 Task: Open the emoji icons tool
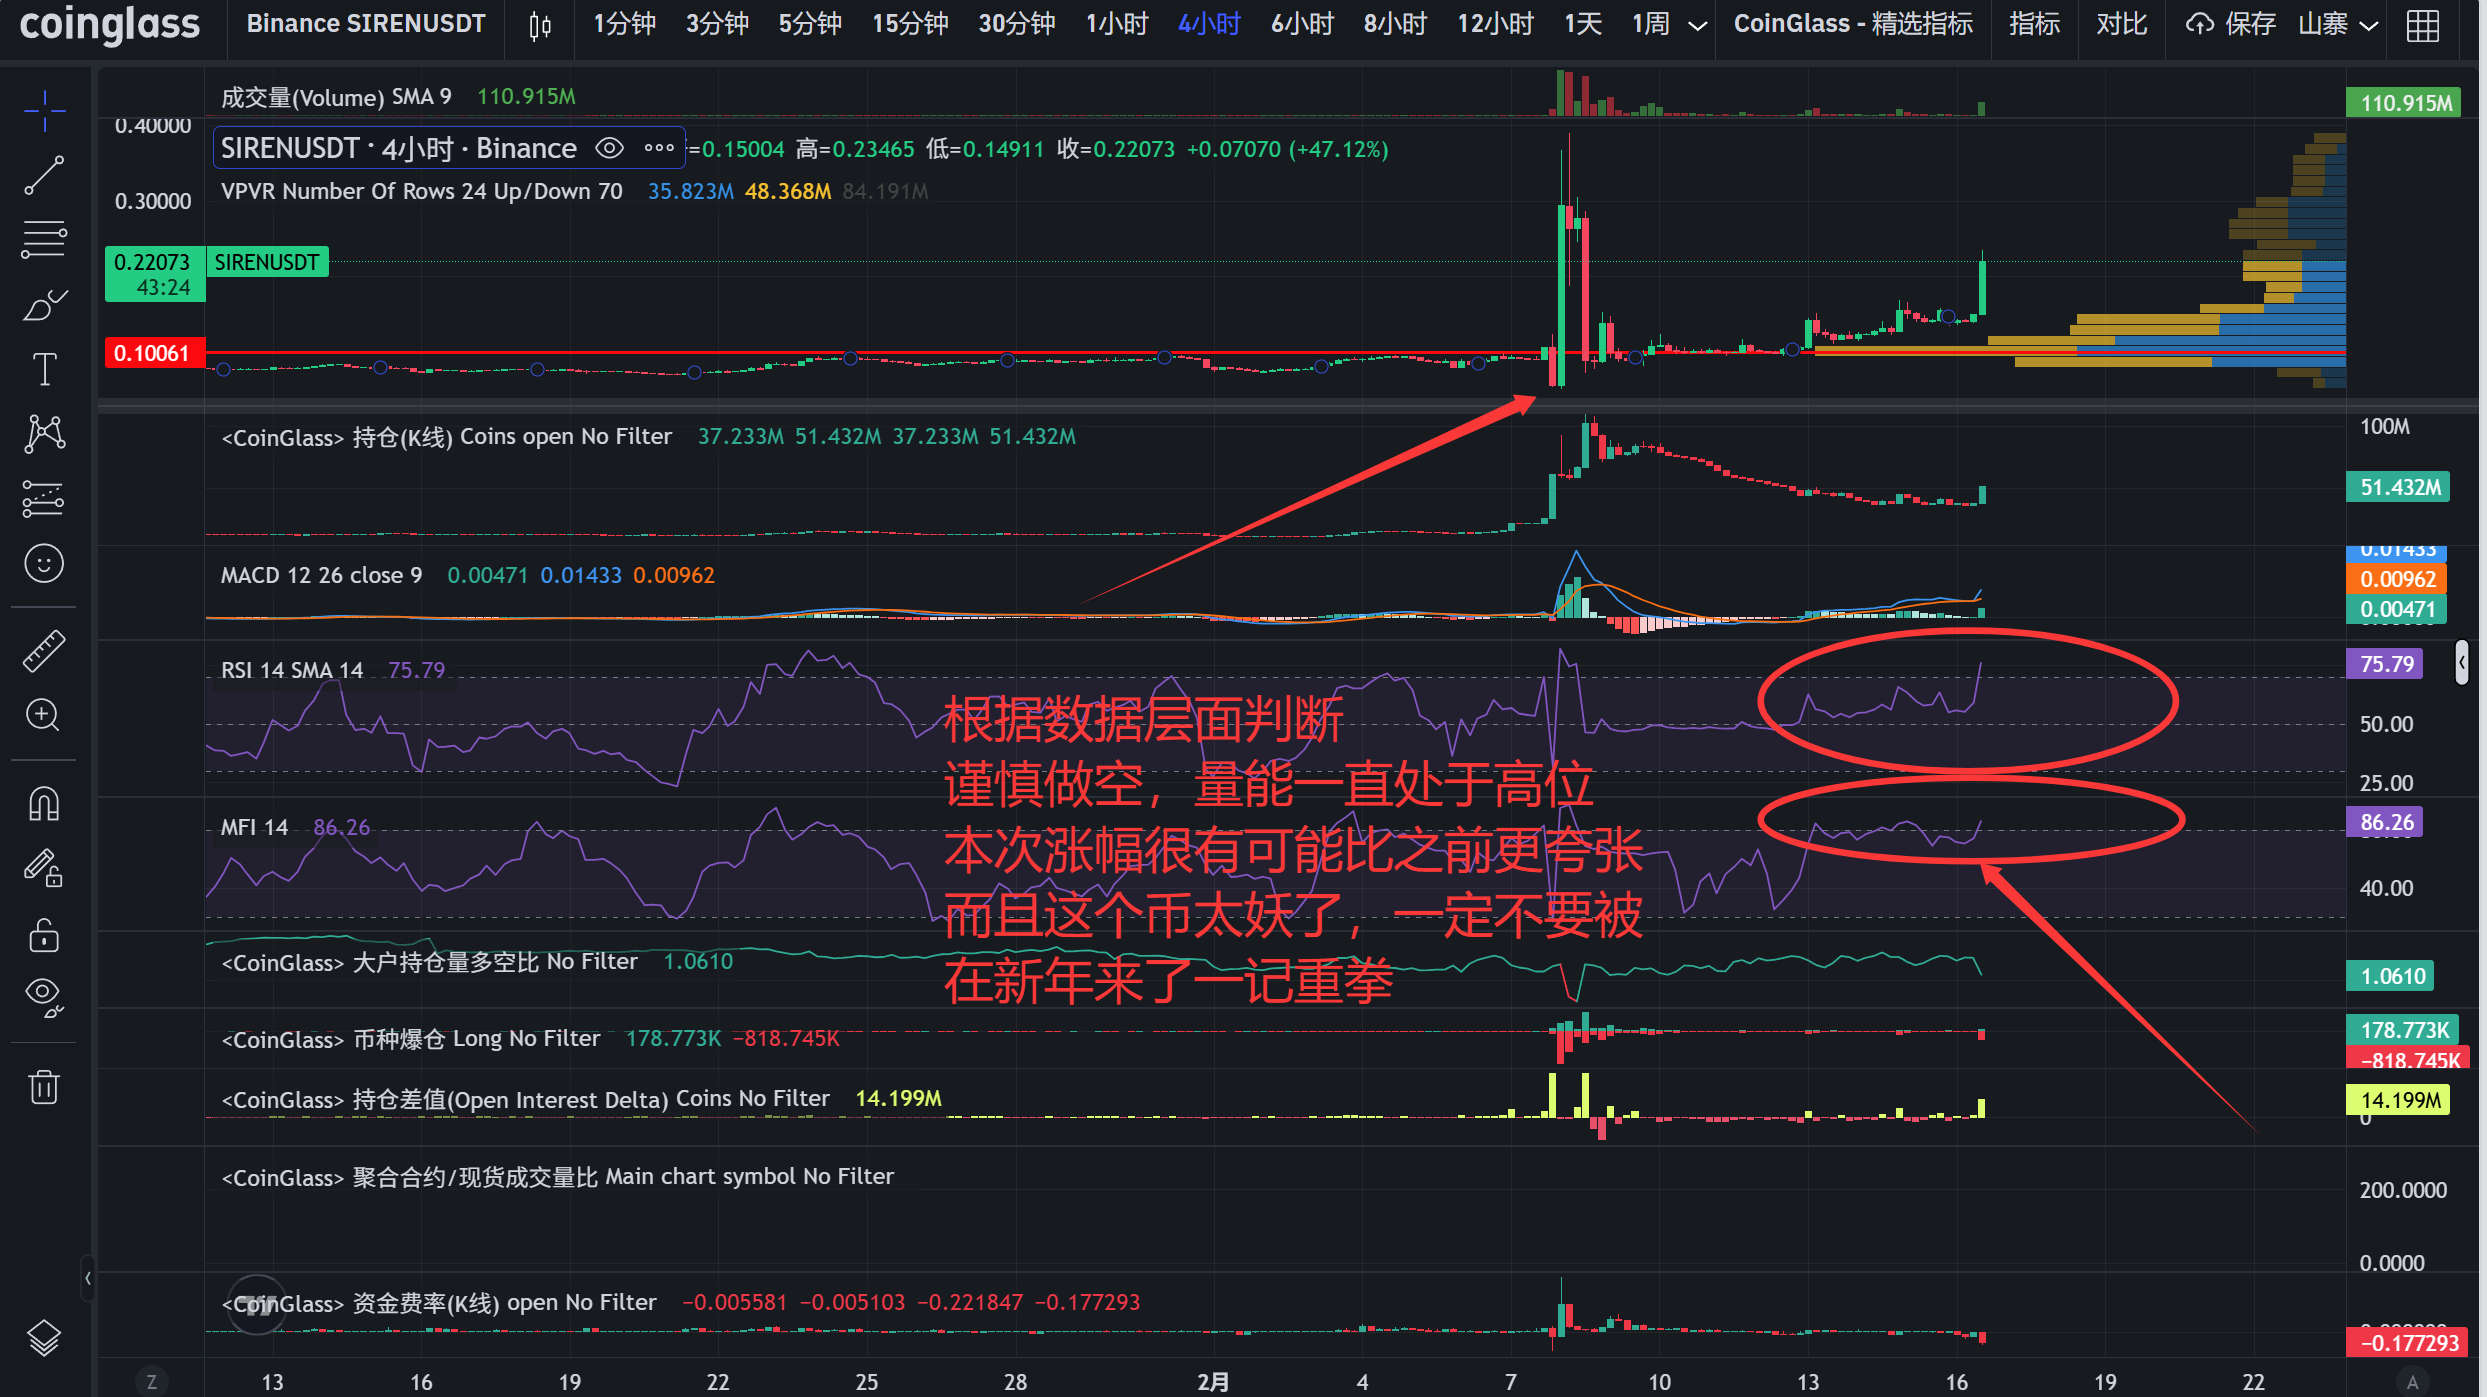(x=44, y=564)
